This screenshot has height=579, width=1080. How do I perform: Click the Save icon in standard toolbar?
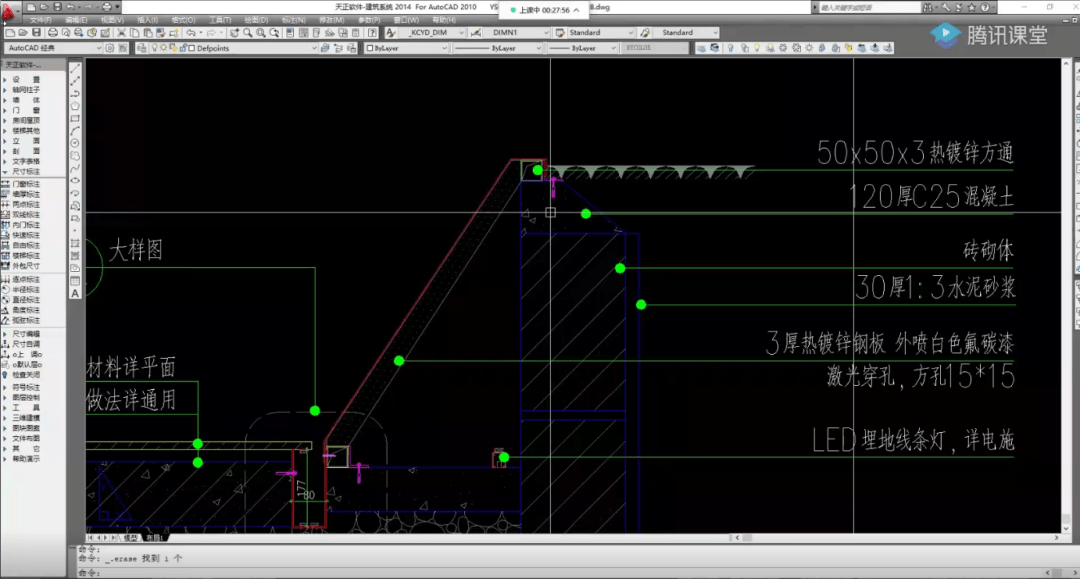pyautogui.click(x=37, y=32)
